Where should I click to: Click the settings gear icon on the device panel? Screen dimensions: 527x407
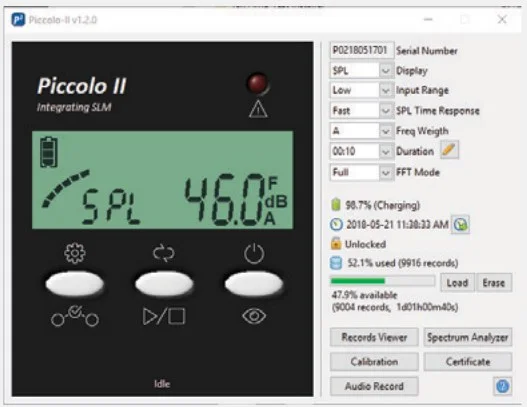coord(75,253)
